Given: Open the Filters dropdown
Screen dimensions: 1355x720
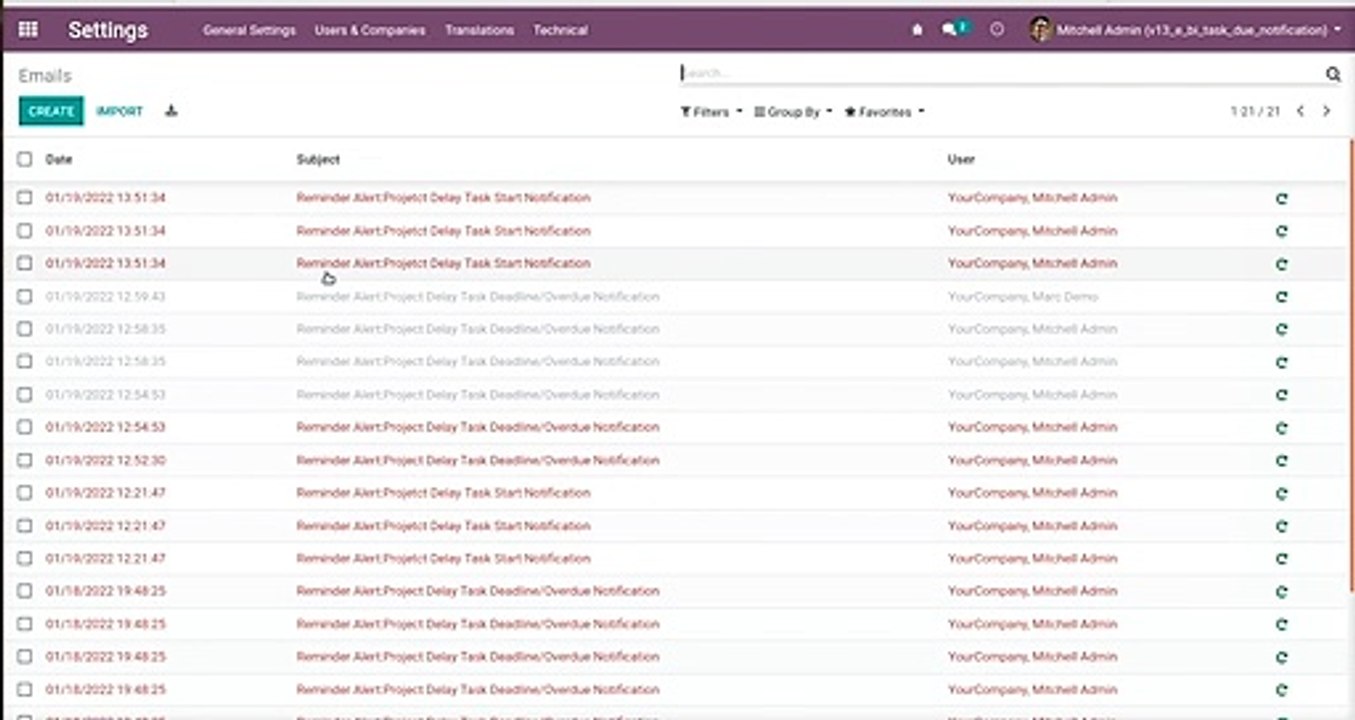Looking at the screenshot, I should 711,112.
